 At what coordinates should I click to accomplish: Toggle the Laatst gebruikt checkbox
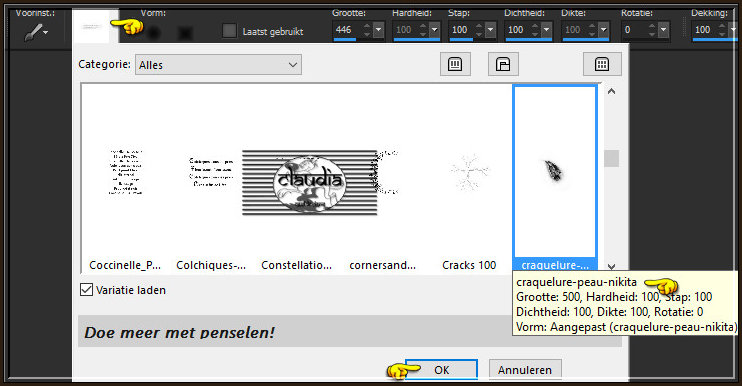click(230, 31)
